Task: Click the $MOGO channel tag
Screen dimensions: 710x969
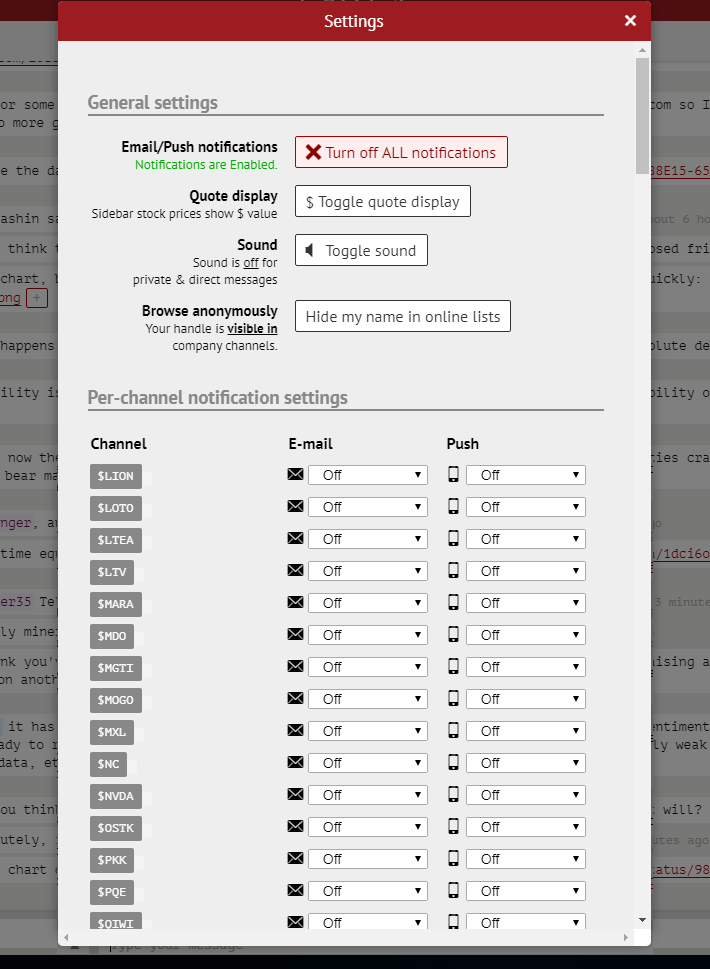Action: 116,700
